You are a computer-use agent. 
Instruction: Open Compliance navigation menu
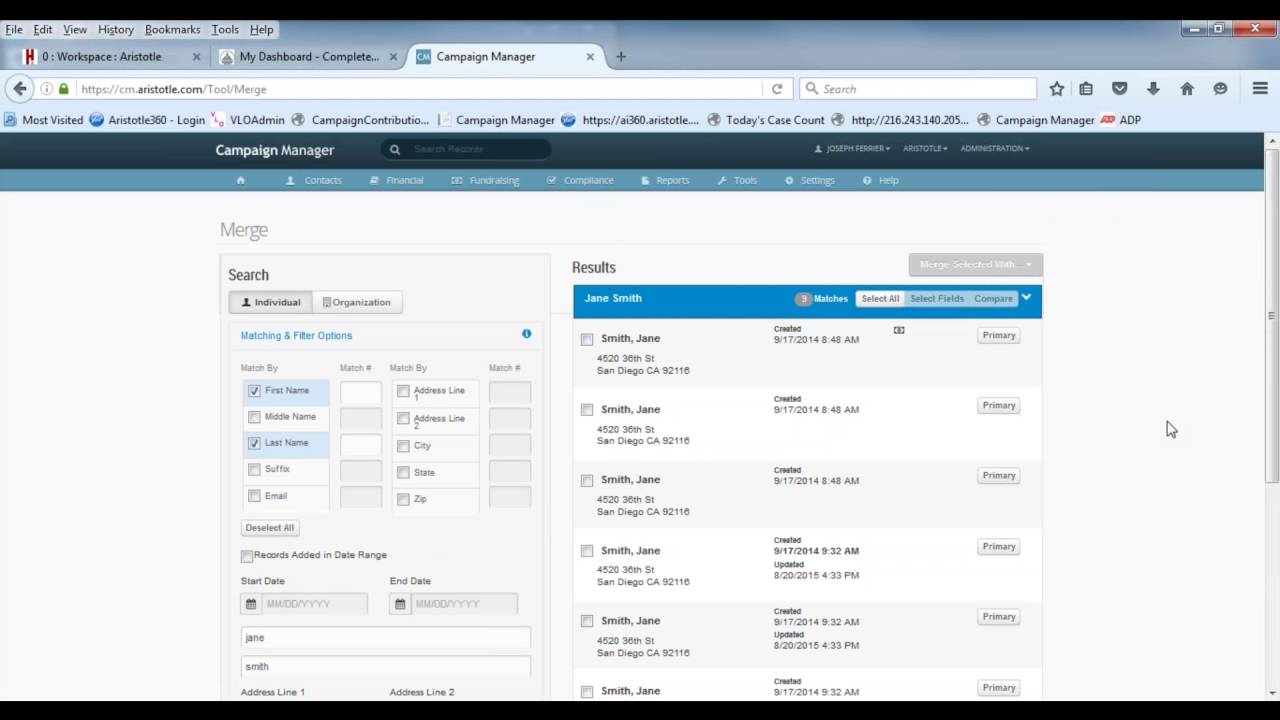580,180
